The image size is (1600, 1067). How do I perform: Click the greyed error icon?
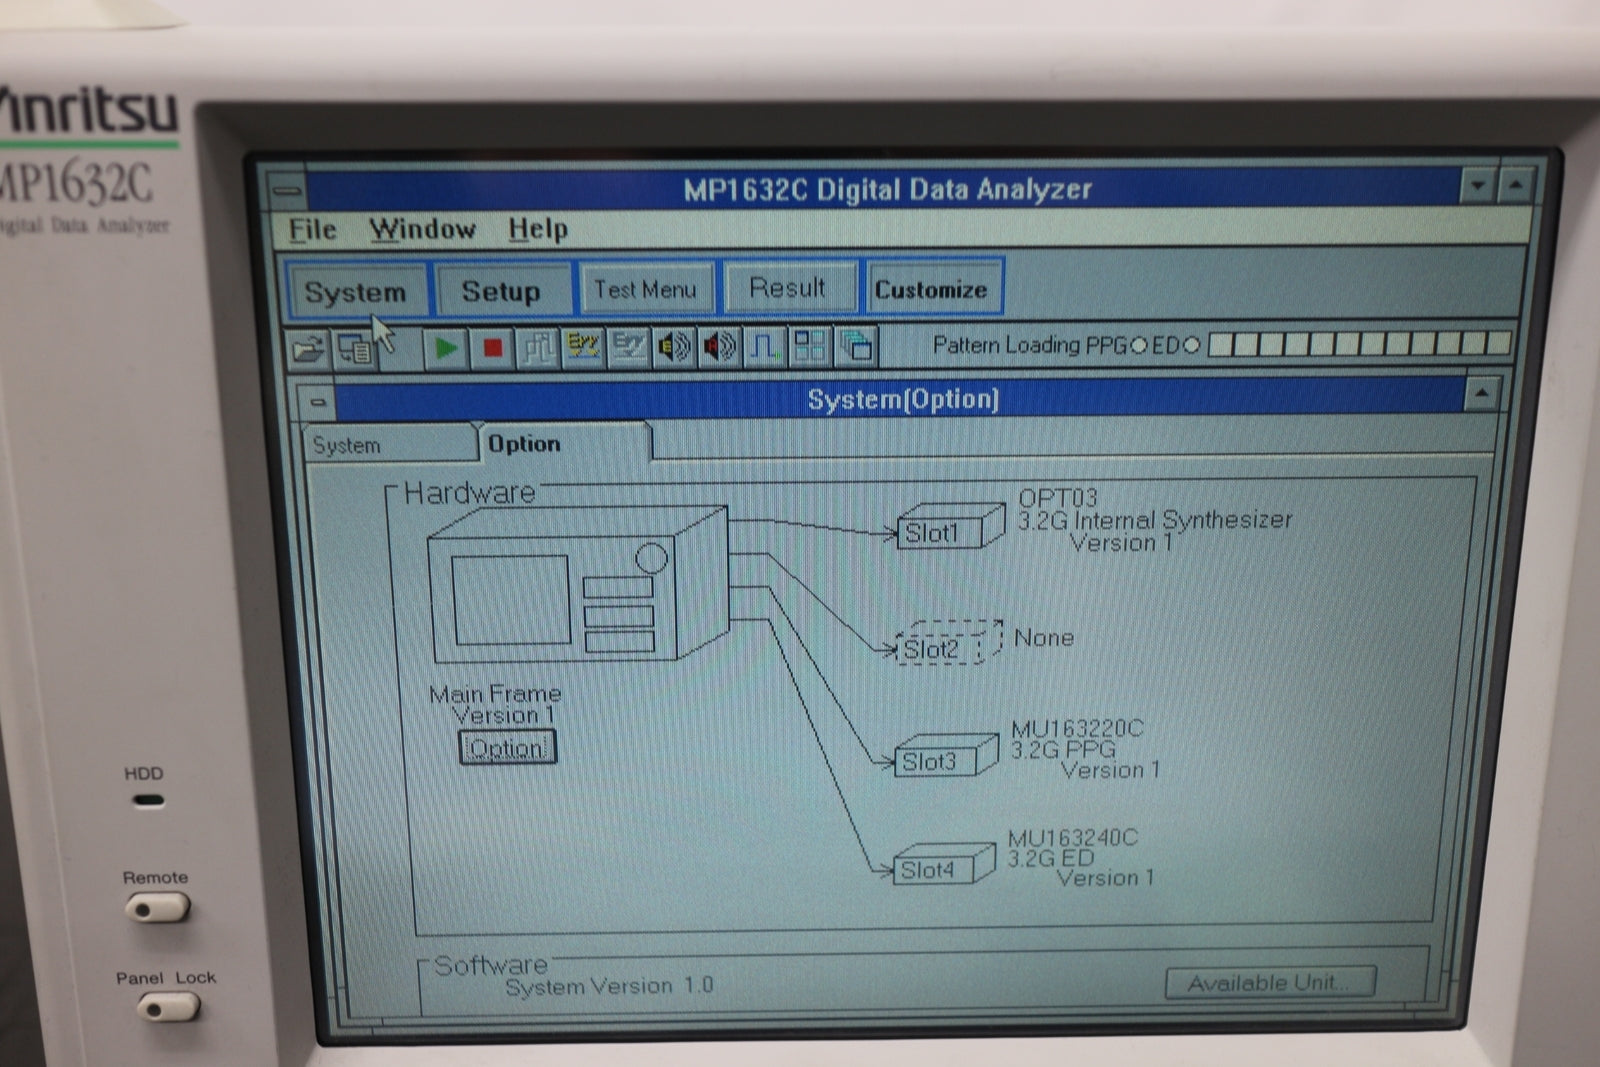coord(629,348)
